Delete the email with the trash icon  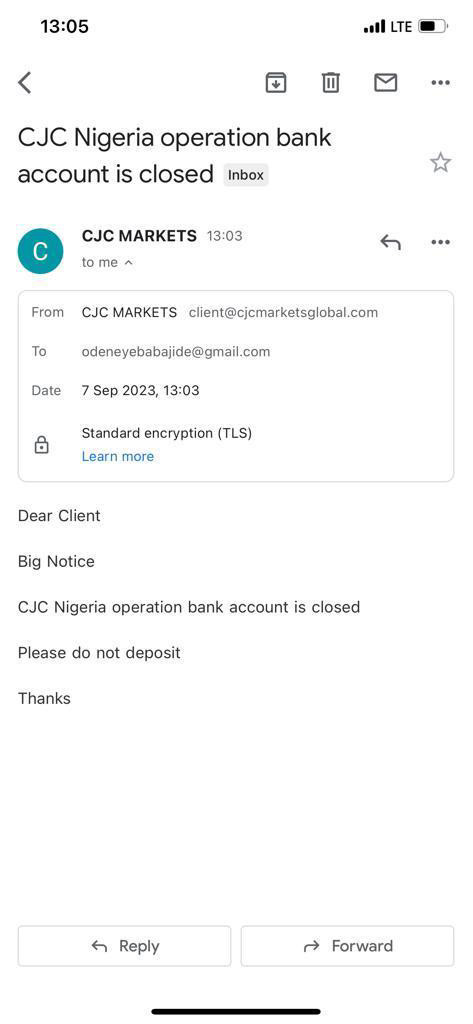(x=331, y=83)
